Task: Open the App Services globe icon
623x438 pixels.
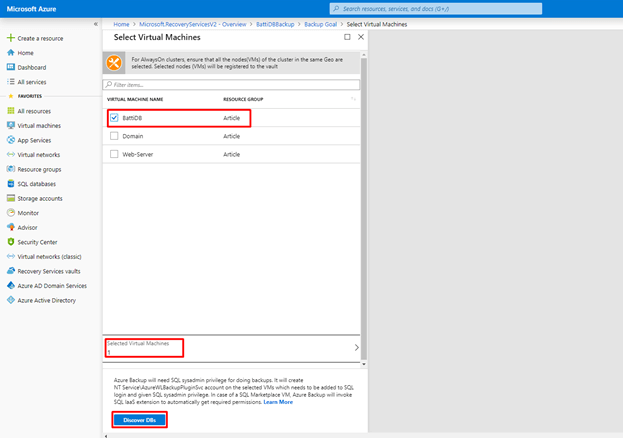Action: 11,140
